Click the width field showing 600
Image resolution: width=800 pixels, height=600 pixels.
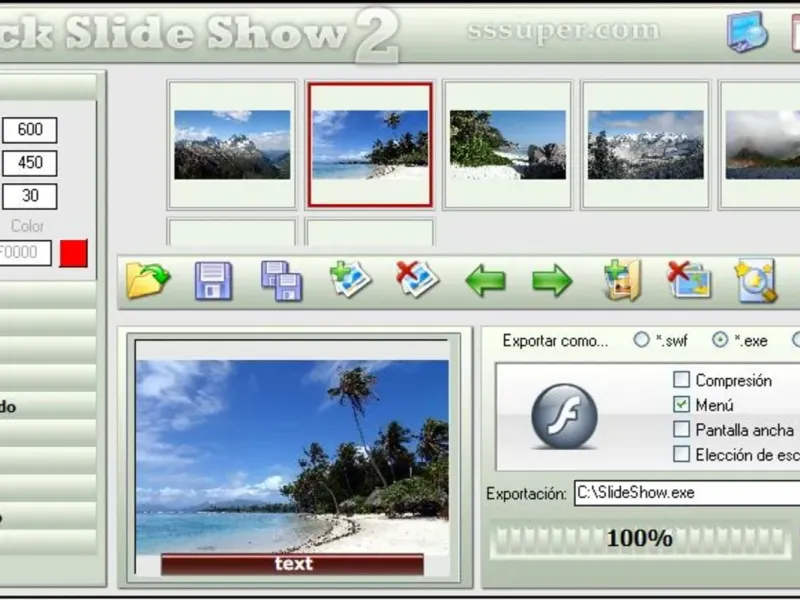30,130
